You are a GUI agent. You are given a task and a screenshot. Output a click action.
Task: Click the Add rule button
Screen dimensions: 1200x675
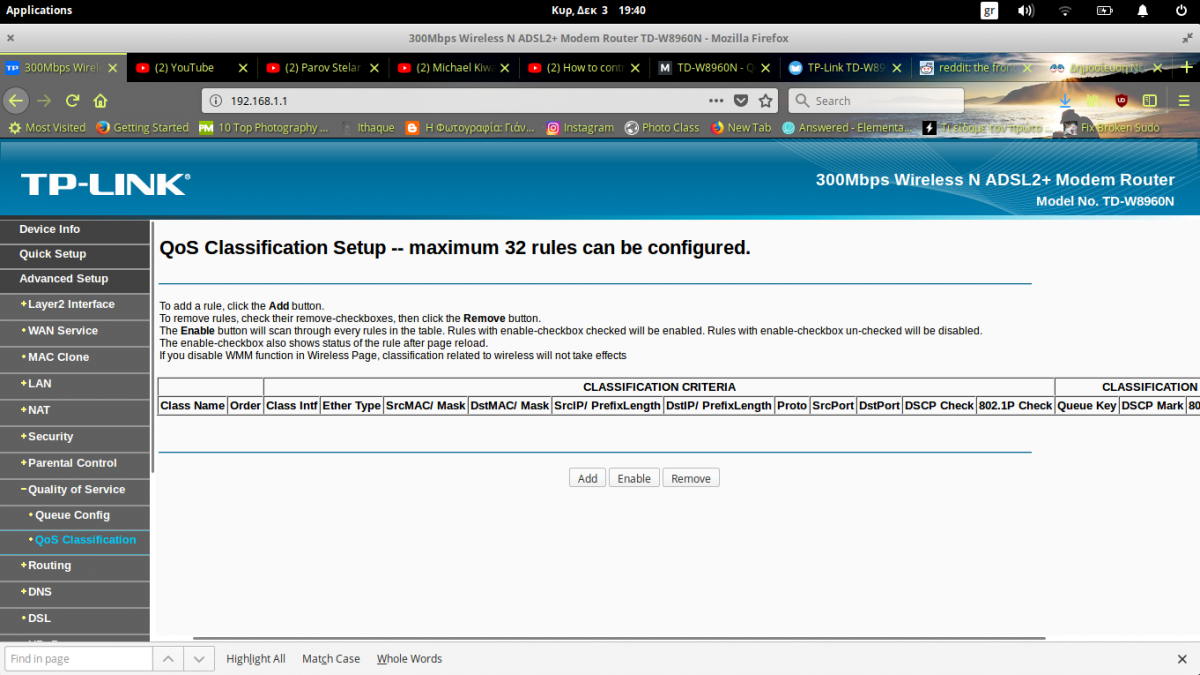pos(587,478)
